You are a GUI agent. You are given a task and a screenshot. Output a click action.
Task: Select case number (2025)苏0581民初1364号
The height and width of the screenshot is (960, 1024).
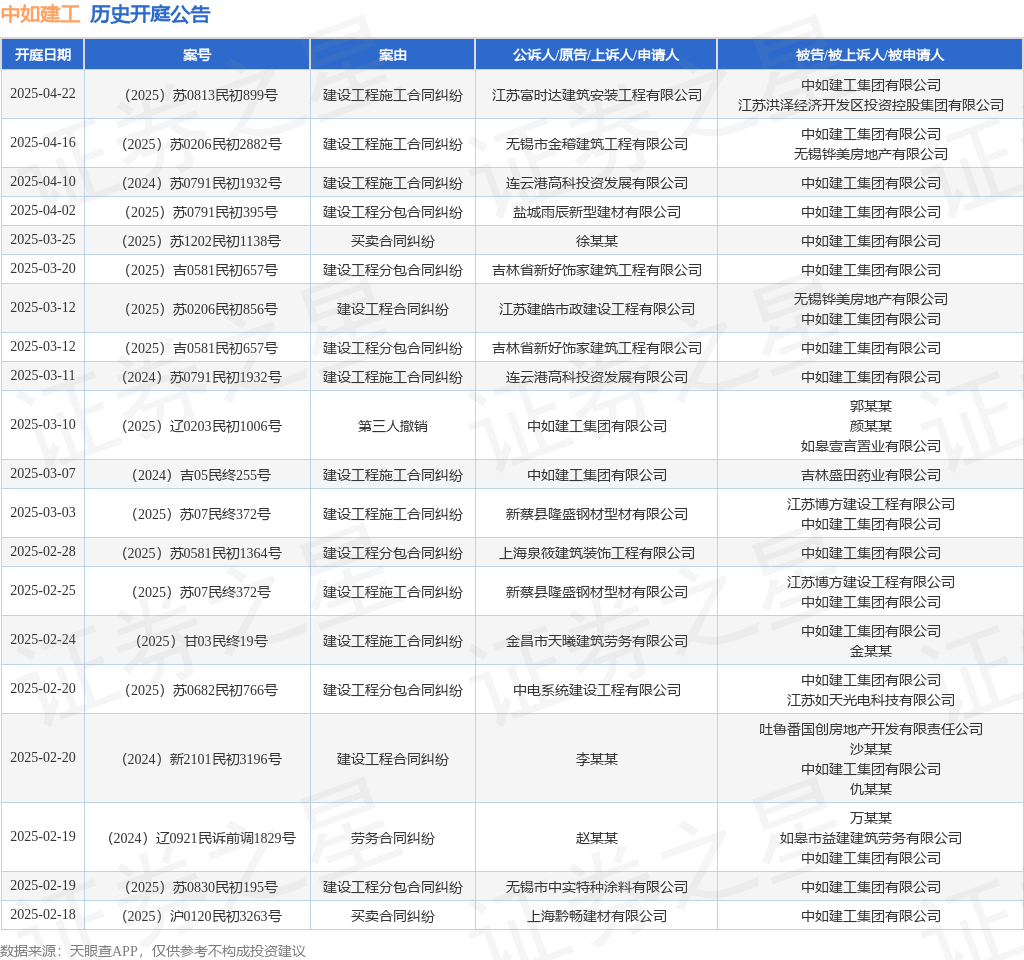(x=201, y=553)
